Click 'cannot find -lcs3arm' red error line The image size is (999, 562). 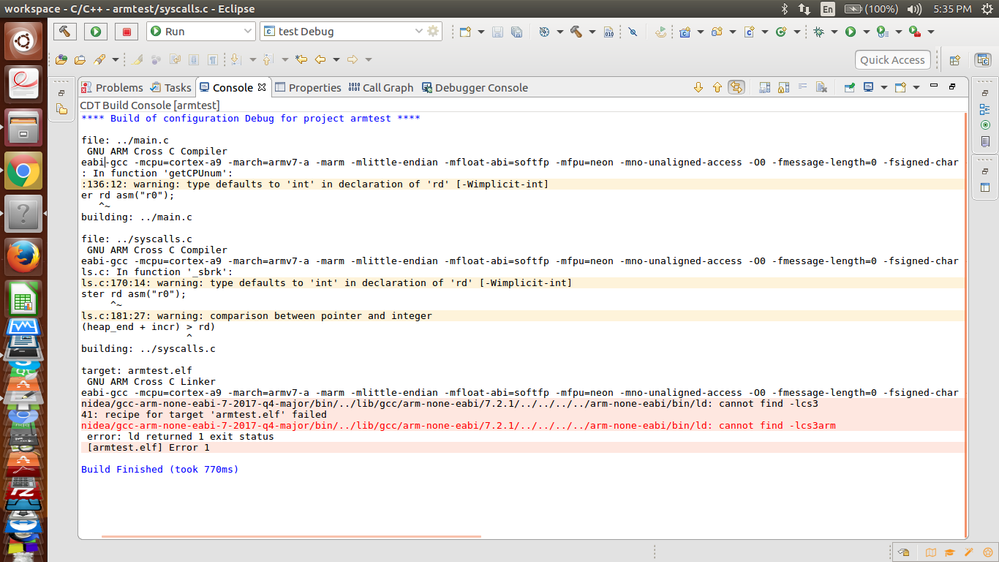pos(458,426)
